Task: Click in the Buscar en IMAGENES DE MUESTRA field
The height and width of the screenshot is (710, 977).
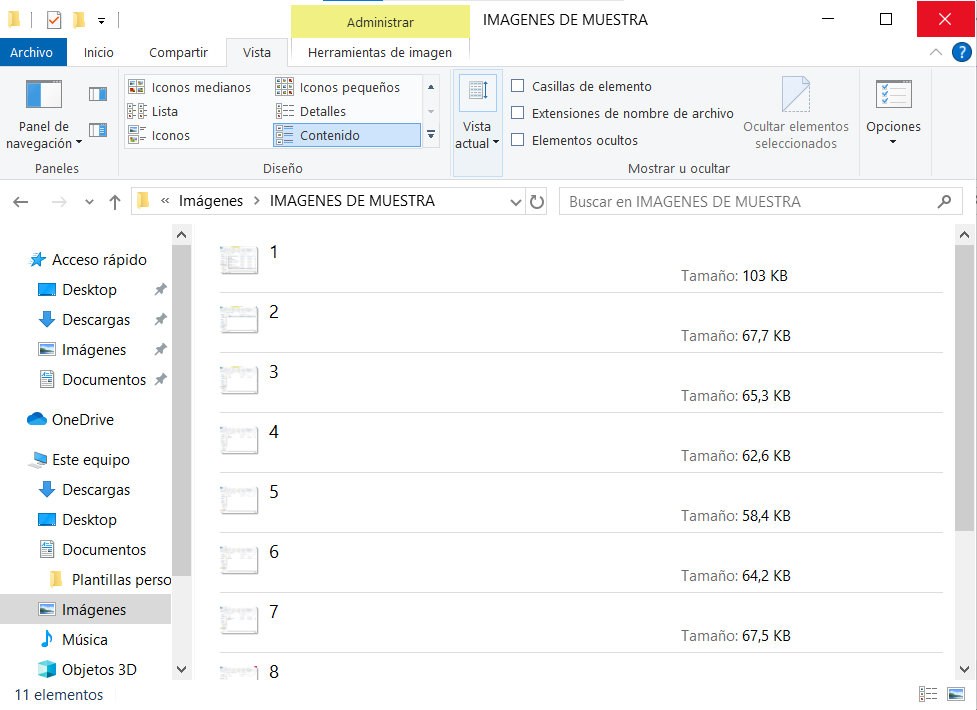Action: tap(745, 202)
